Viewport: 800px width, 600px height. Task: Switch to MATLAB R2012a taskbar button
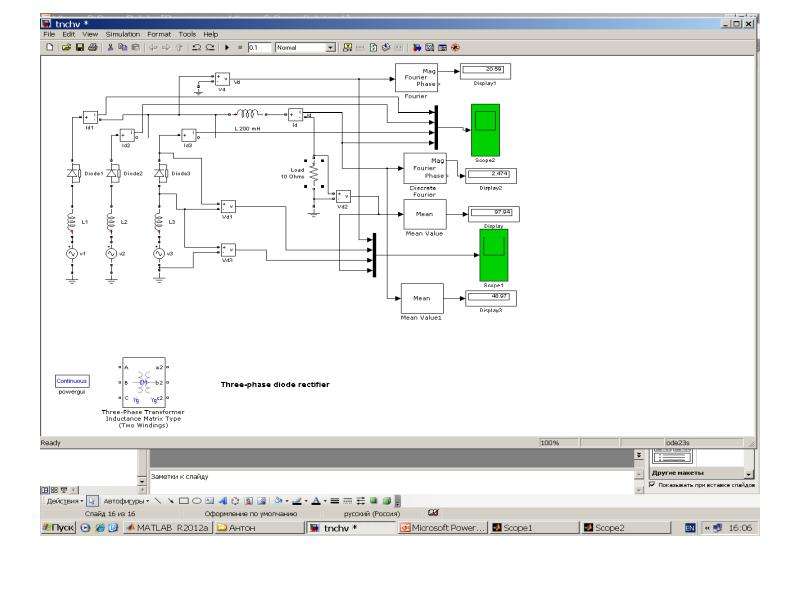pos(168,528)
